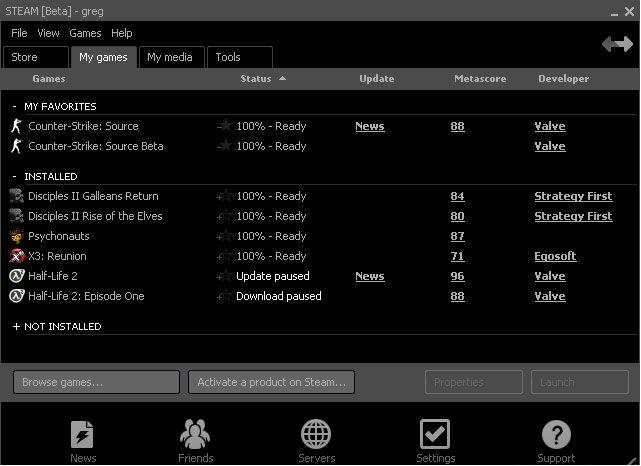
Task: Sort the list by Status column header
Action: (x=256, y=78)
